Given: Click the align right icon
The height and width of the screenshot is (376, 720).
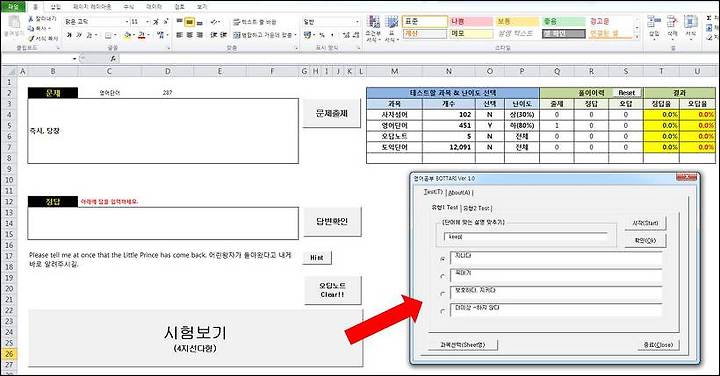Looking at the screenshot, I should 199,35.
